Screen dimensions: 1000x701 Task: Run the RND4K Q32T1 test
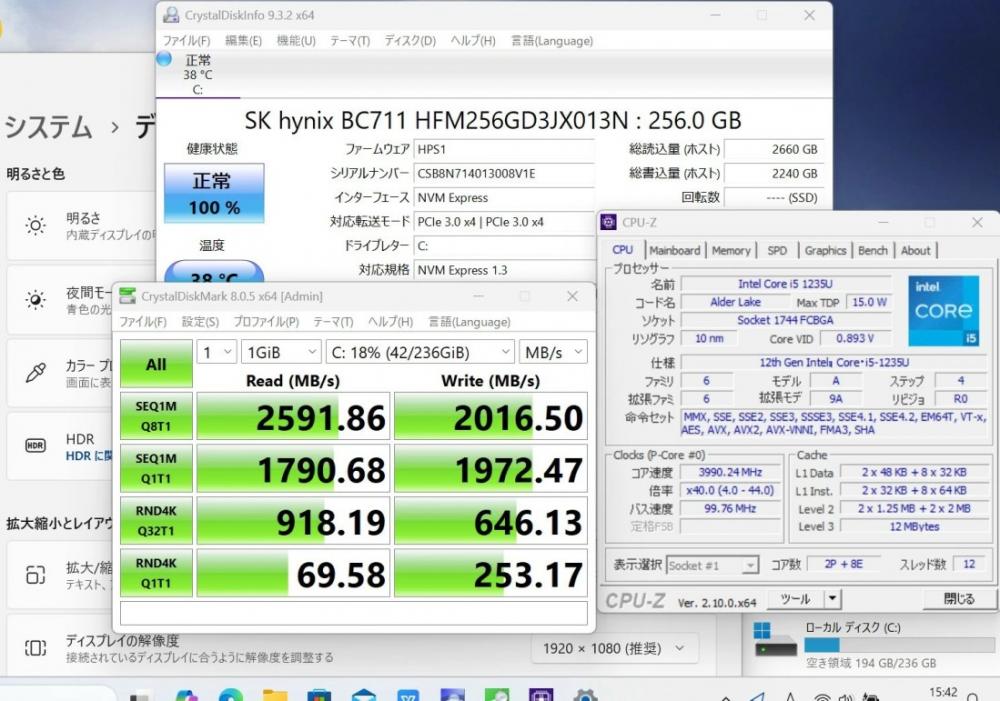tap(156, 521)
